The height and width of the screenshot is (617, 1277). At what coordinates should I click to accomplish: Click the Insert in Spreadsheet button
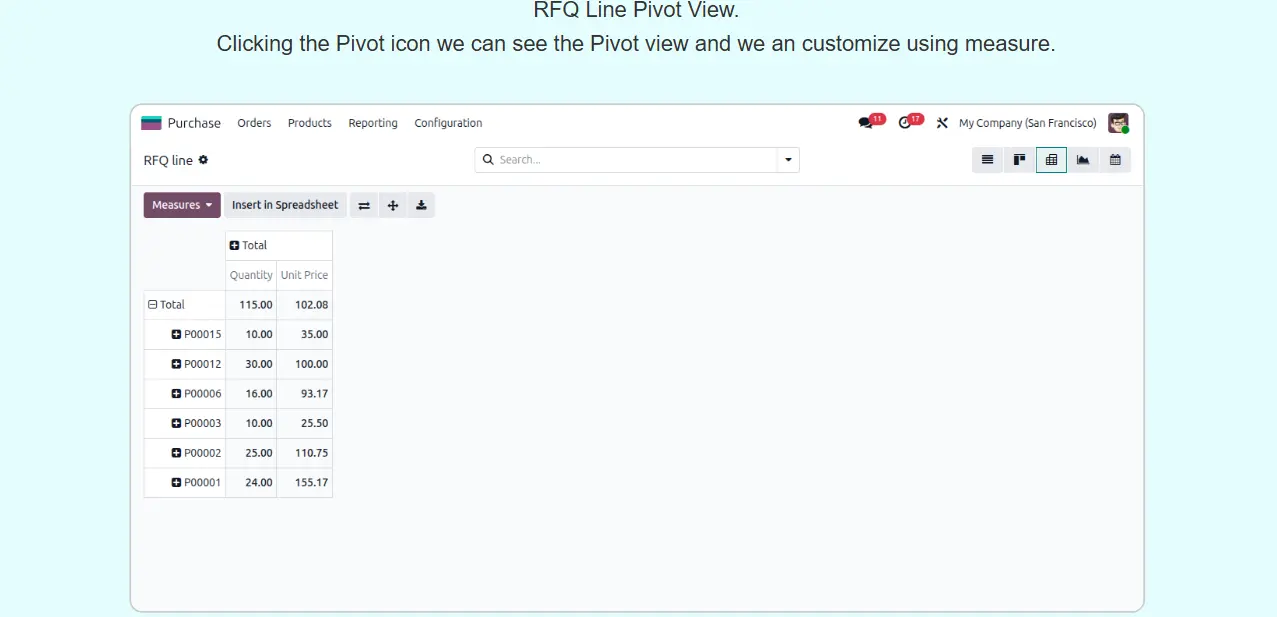point(285,205)
